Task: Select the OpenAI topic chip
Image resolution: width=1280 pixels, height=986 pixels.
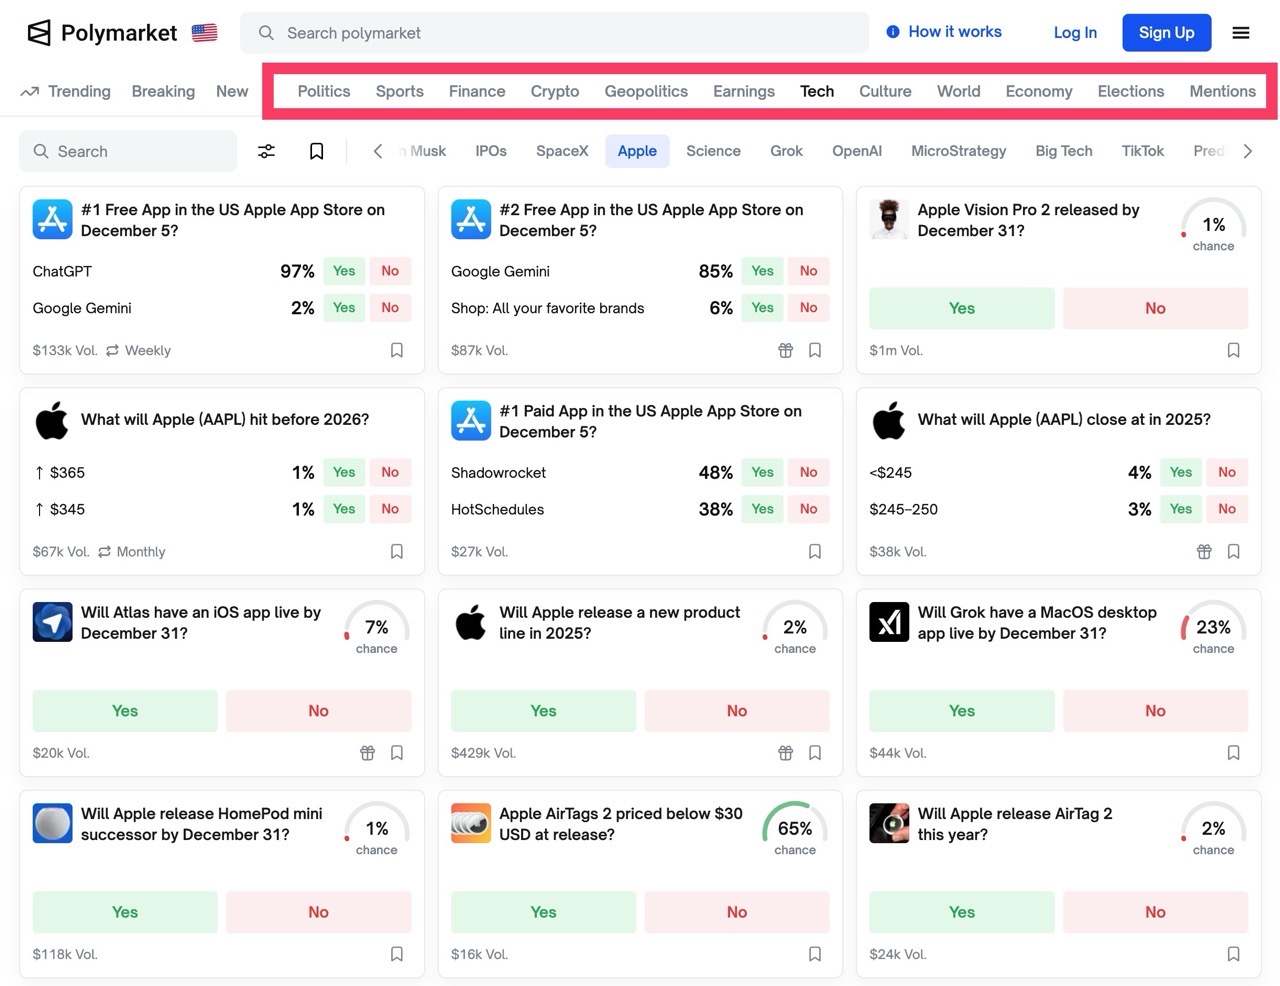Action: coord(857,151)
